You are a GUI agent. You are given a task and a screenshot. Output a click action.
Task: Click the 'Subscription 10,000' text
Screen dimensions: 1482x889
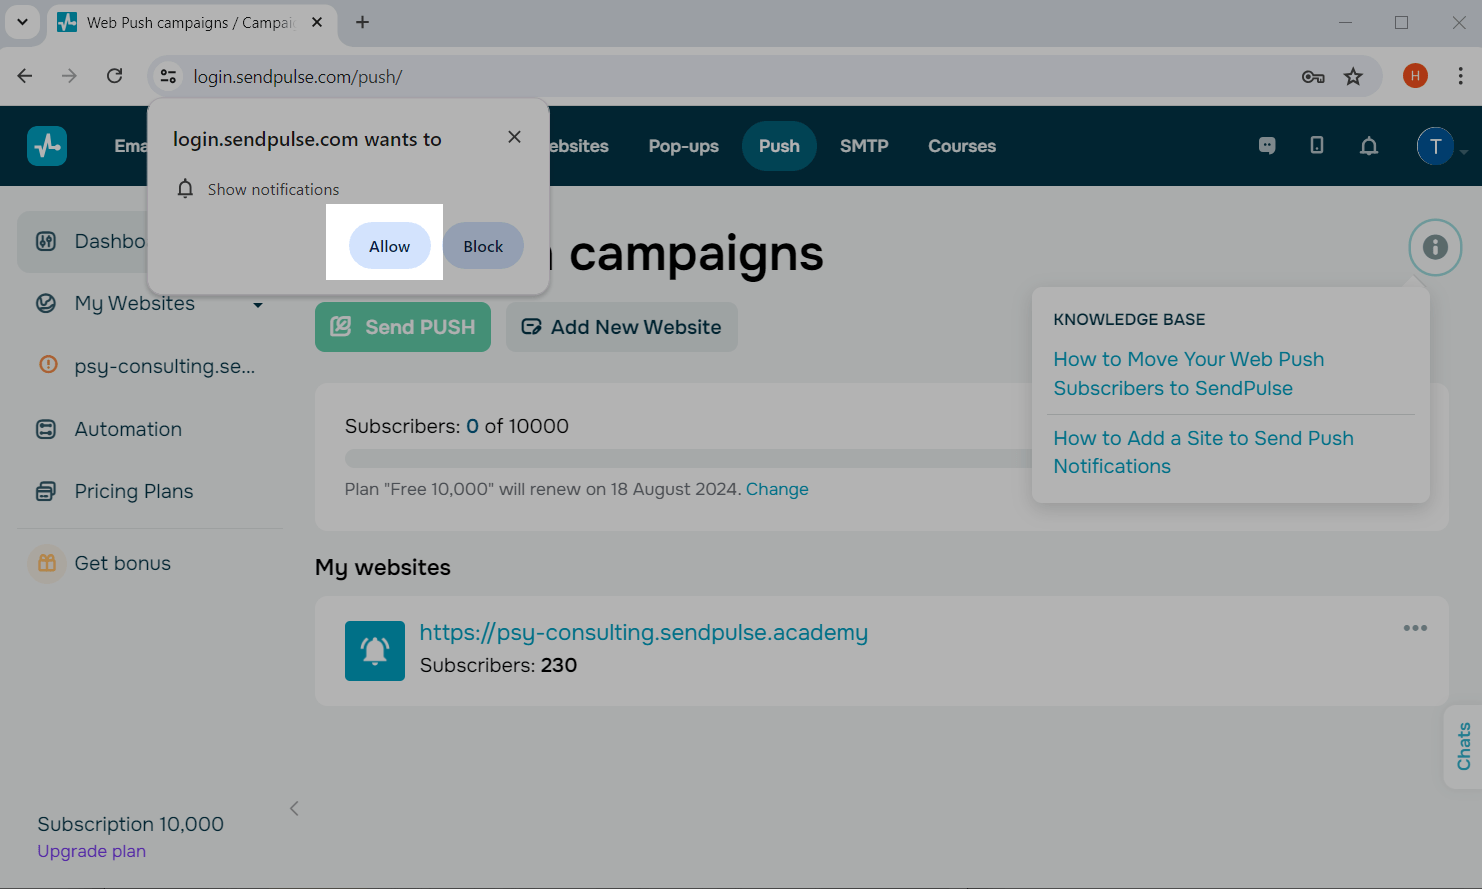point(131,824)
